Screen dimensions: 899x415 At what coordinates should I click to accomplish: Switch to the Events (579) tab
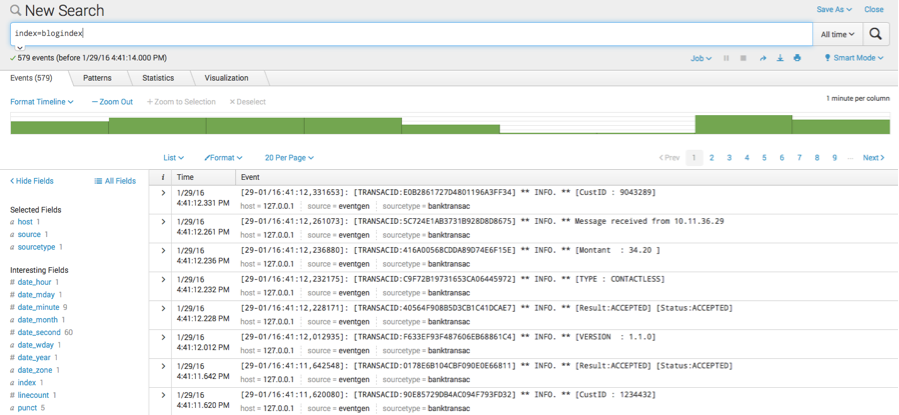[x=32, y=78]
